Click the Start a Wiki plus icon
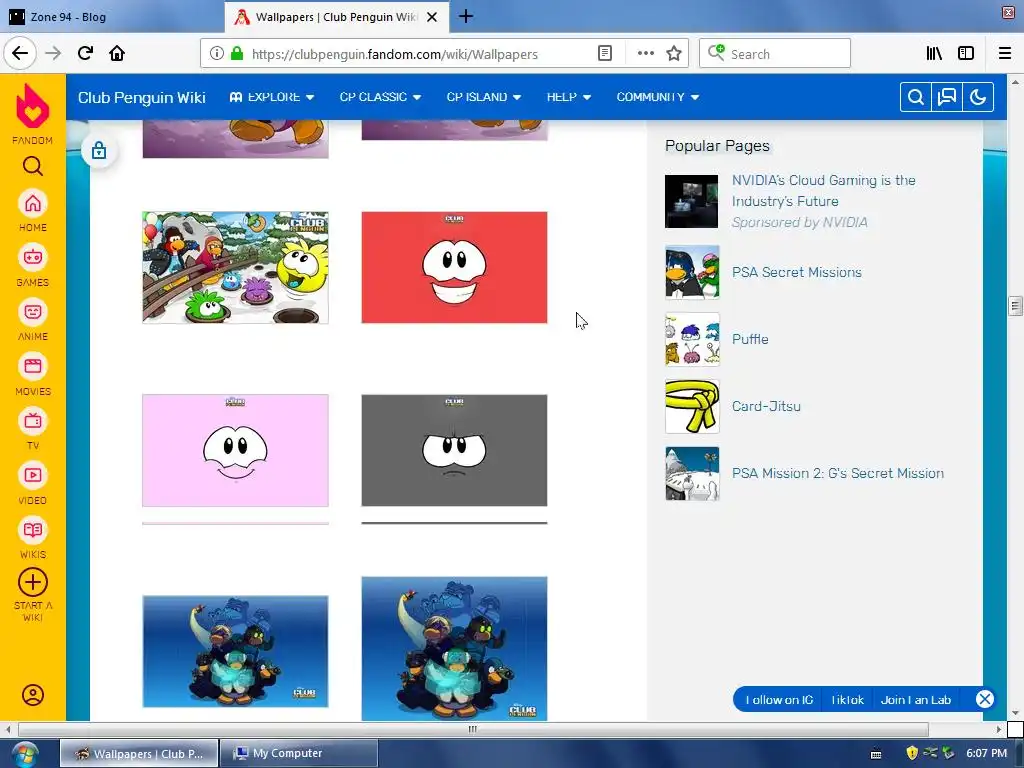The image size is (1024, 768). [x=33, y=582]
